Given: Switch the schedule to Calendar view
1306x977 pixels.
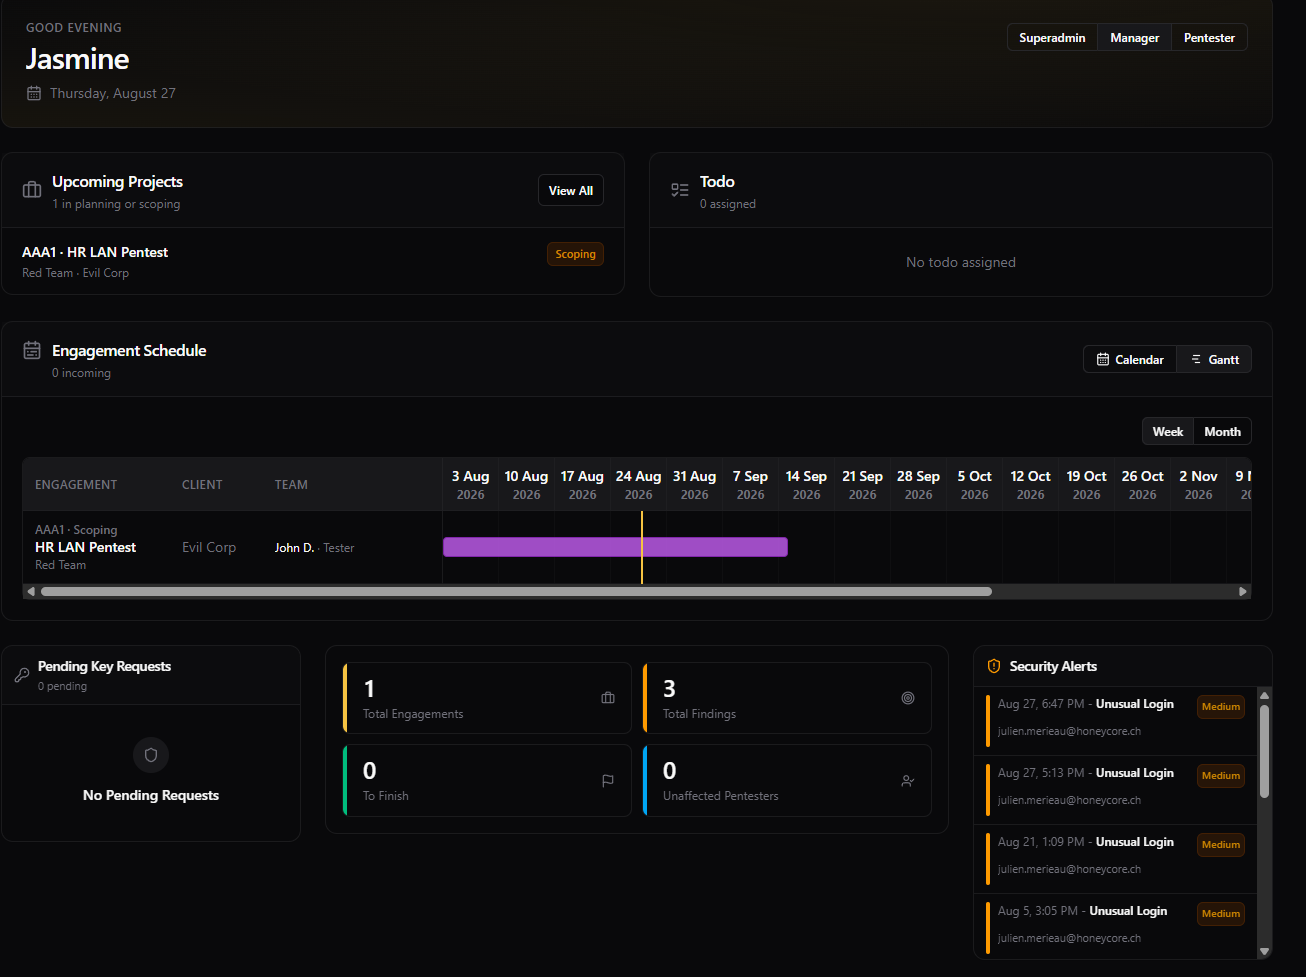Looking at the screenshot, I should [x=1130, y=359].
